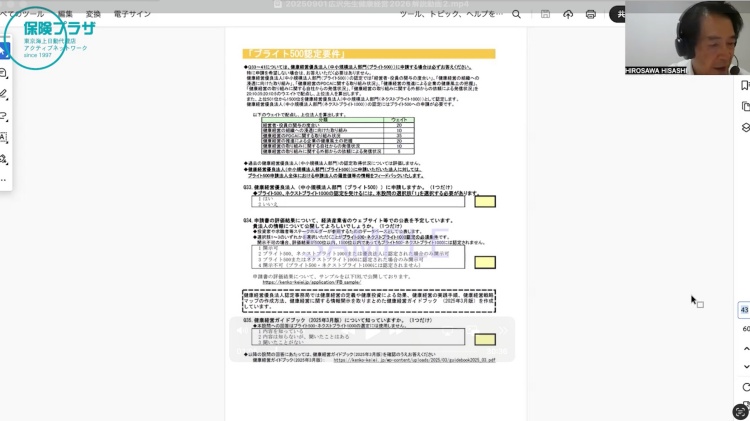Select the freehand draw tool
Viewport: 750px width, 421px height.
tap(3, 116)
